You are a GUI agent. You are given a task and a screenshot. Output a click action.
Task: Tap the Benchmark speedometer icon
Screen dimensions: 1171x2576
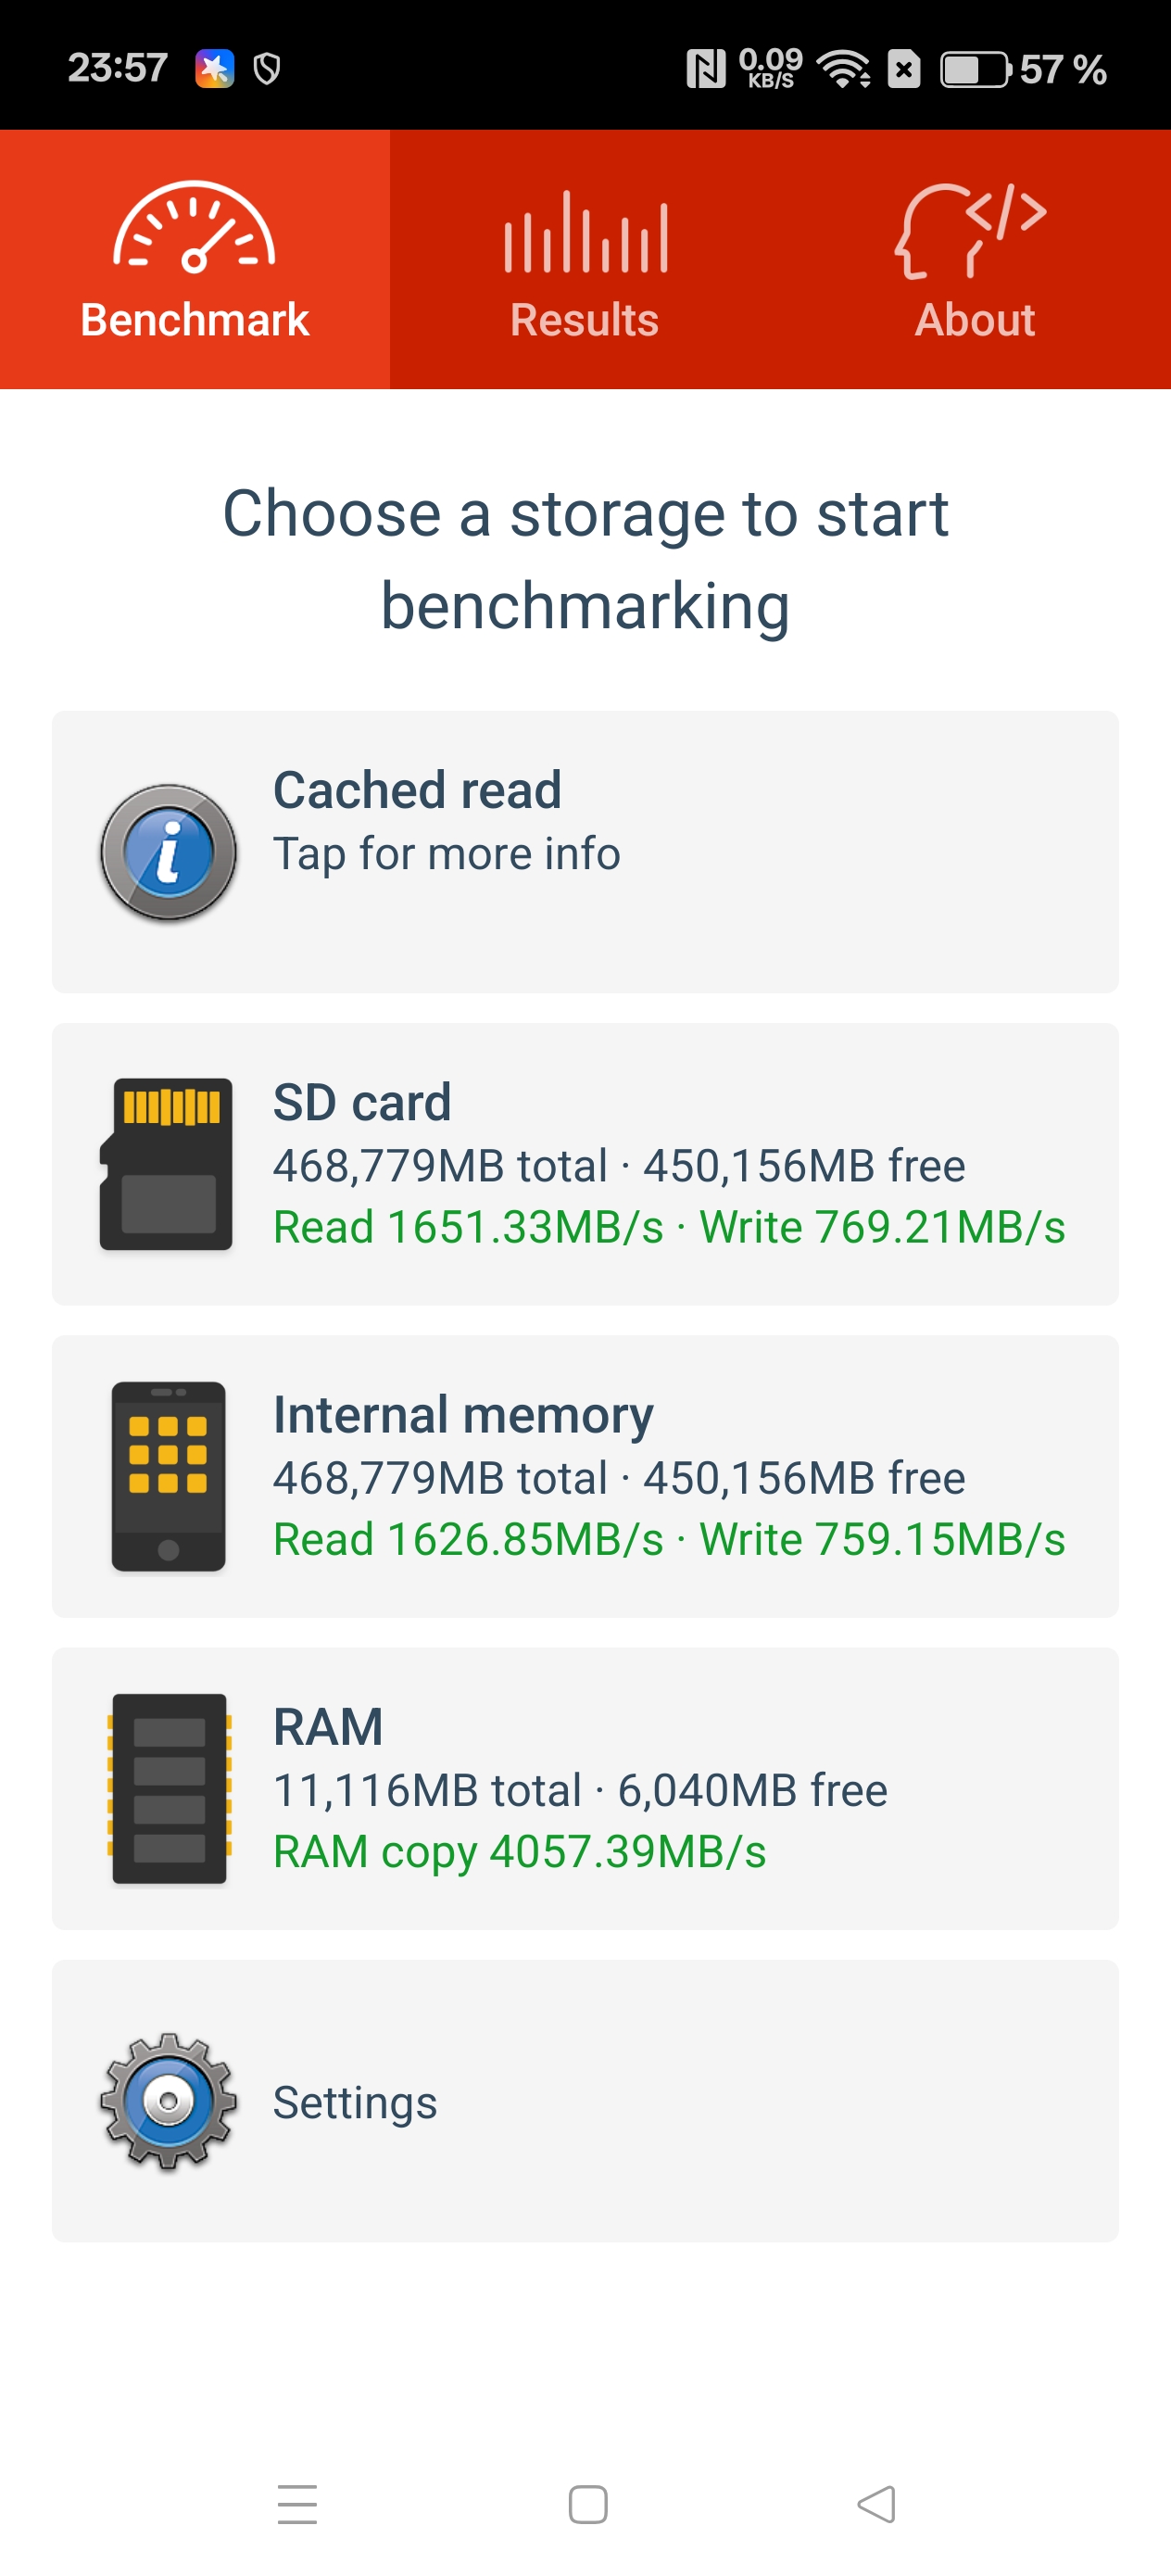click(x=194, y=228)
